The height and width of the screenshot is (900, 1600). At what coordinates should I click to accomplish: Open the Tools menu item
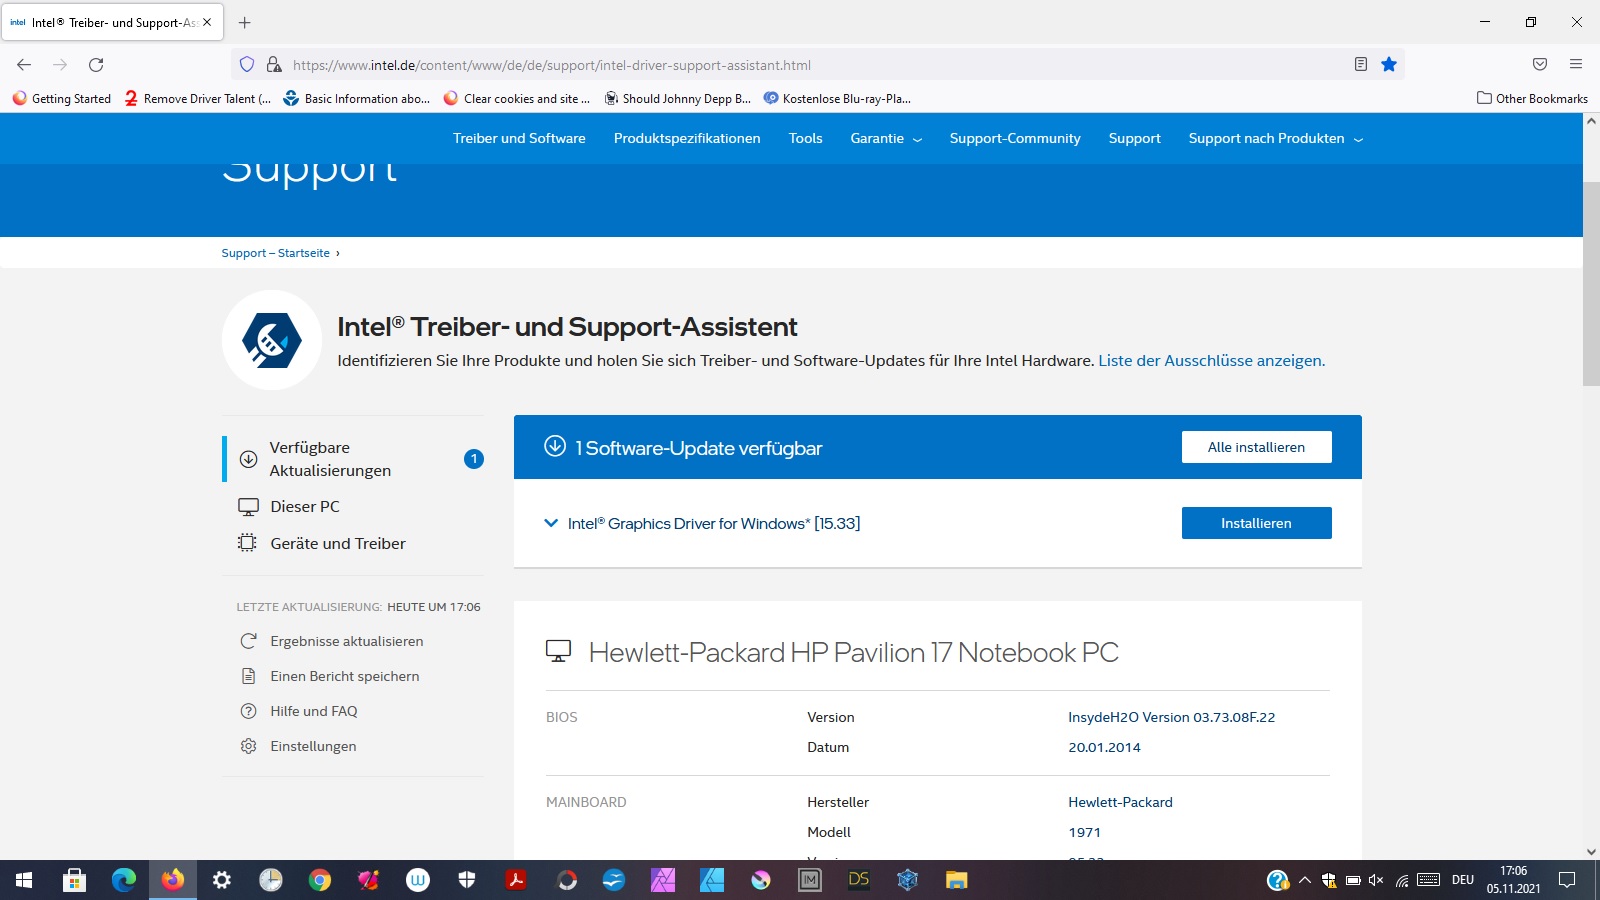click(805, 138)
